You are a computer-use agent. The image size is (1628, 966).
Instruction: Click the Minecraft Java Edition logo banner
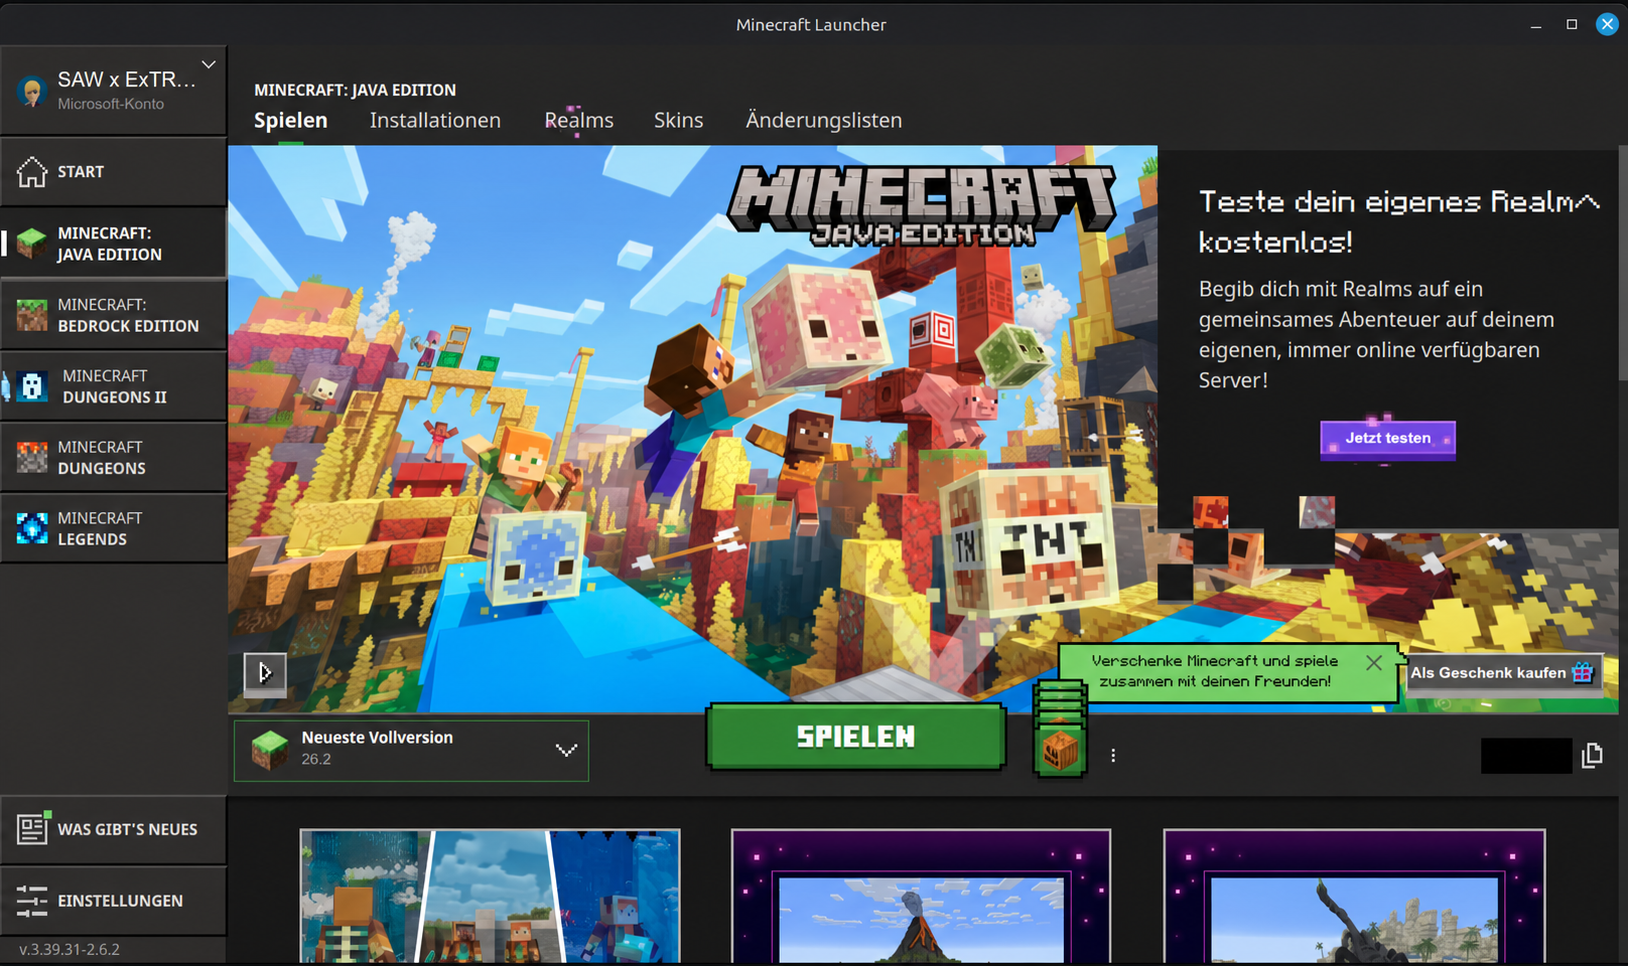point(921,205)
